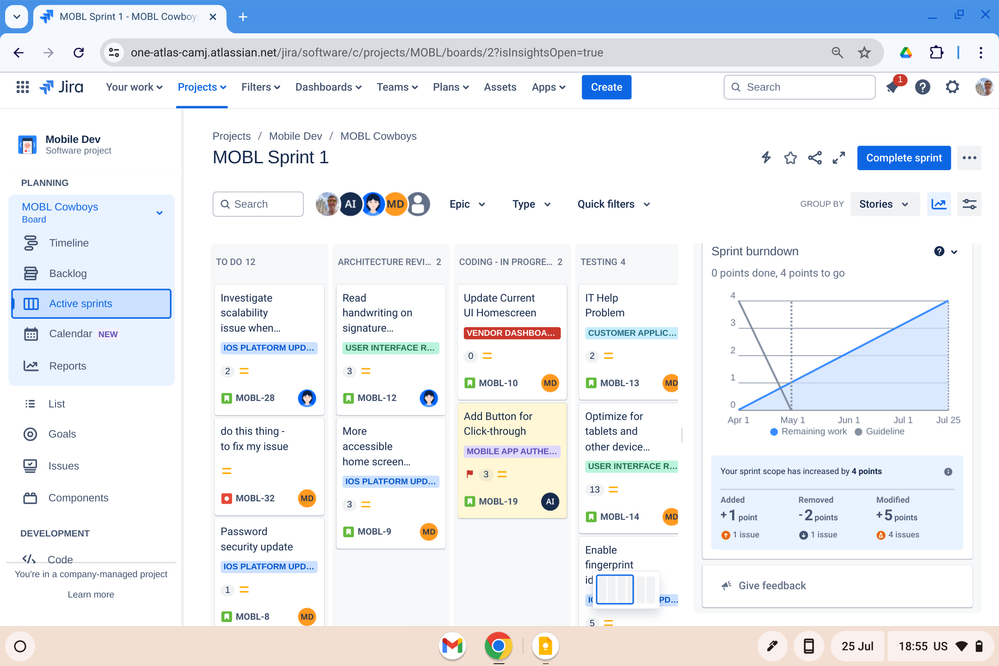The height and width of the screenshot is (666, 999).
Task: Click the scope increase info icon
Action: point(948,472)
